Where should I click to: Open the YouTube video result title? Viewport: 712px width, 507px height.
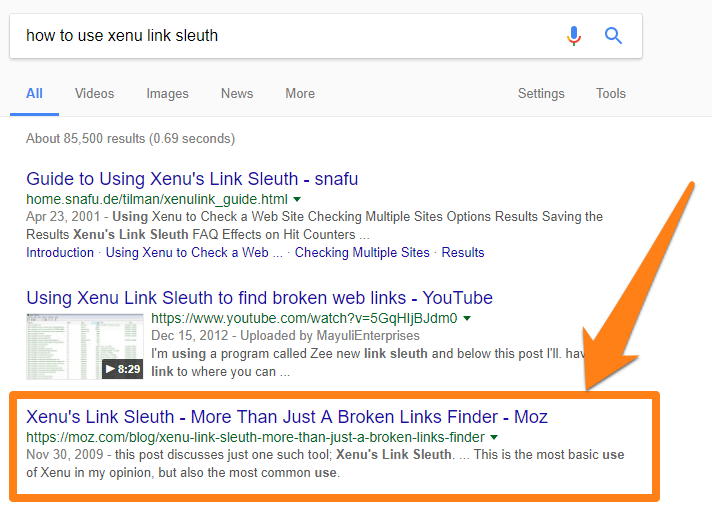pyautogui.click(x=259, y=298)
